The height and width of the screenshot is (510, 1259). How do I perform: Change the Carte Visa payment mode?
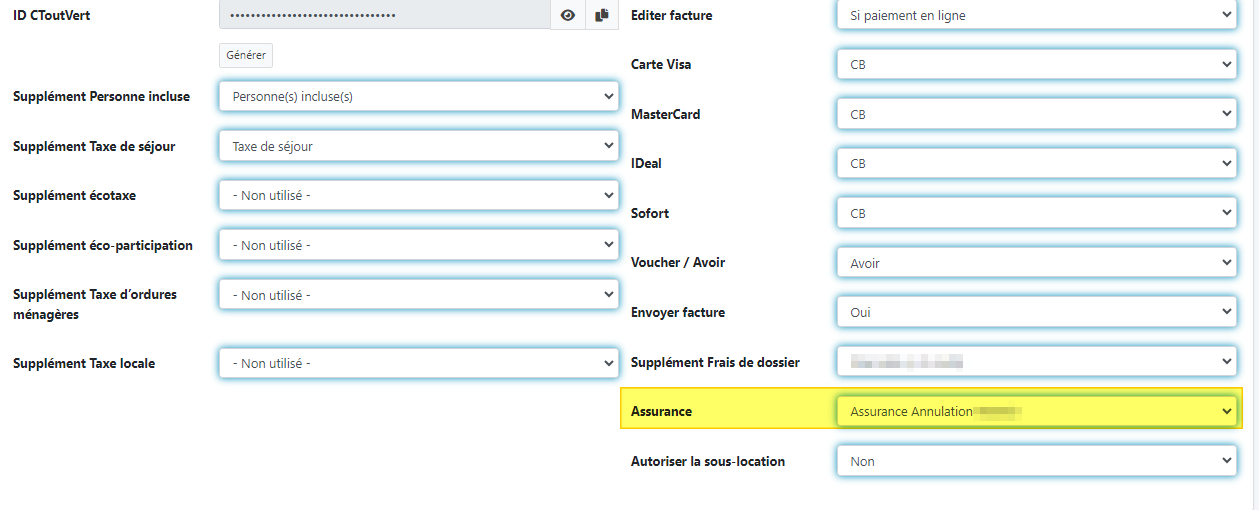click(x=1036, y=64)
